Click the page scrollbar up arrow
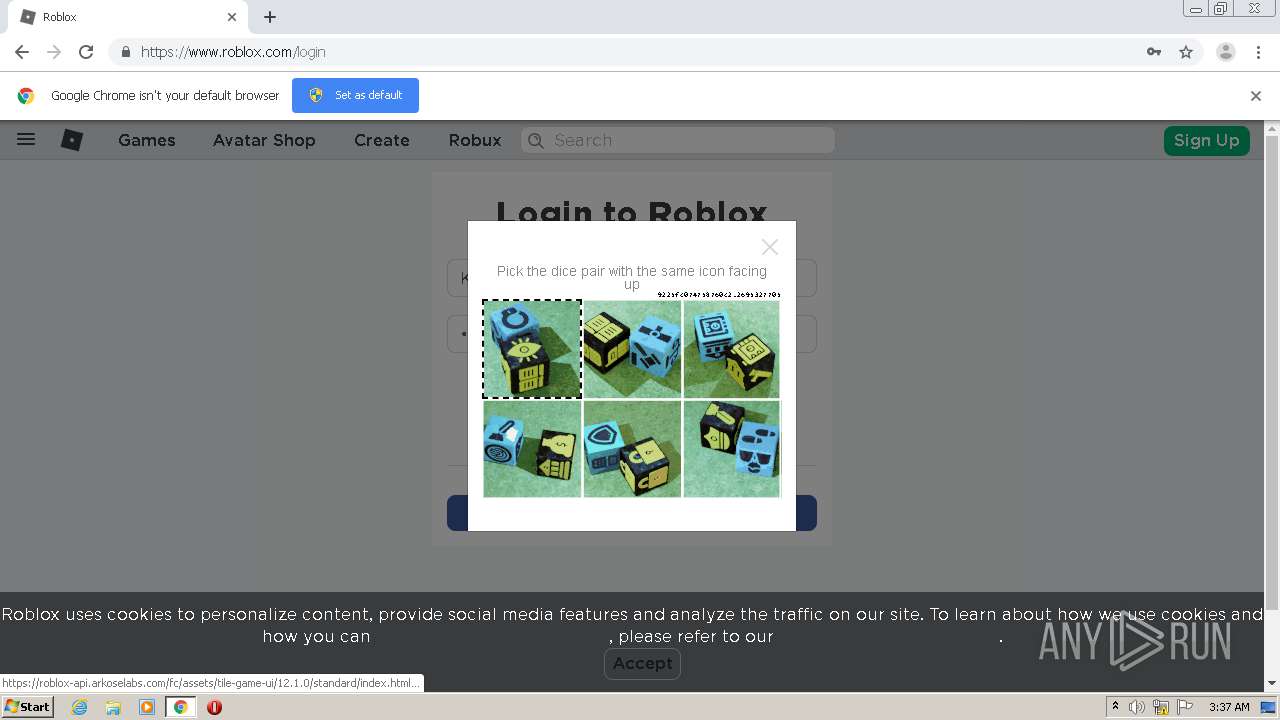The image size is (1280, 720). [x=1272, y=128]
